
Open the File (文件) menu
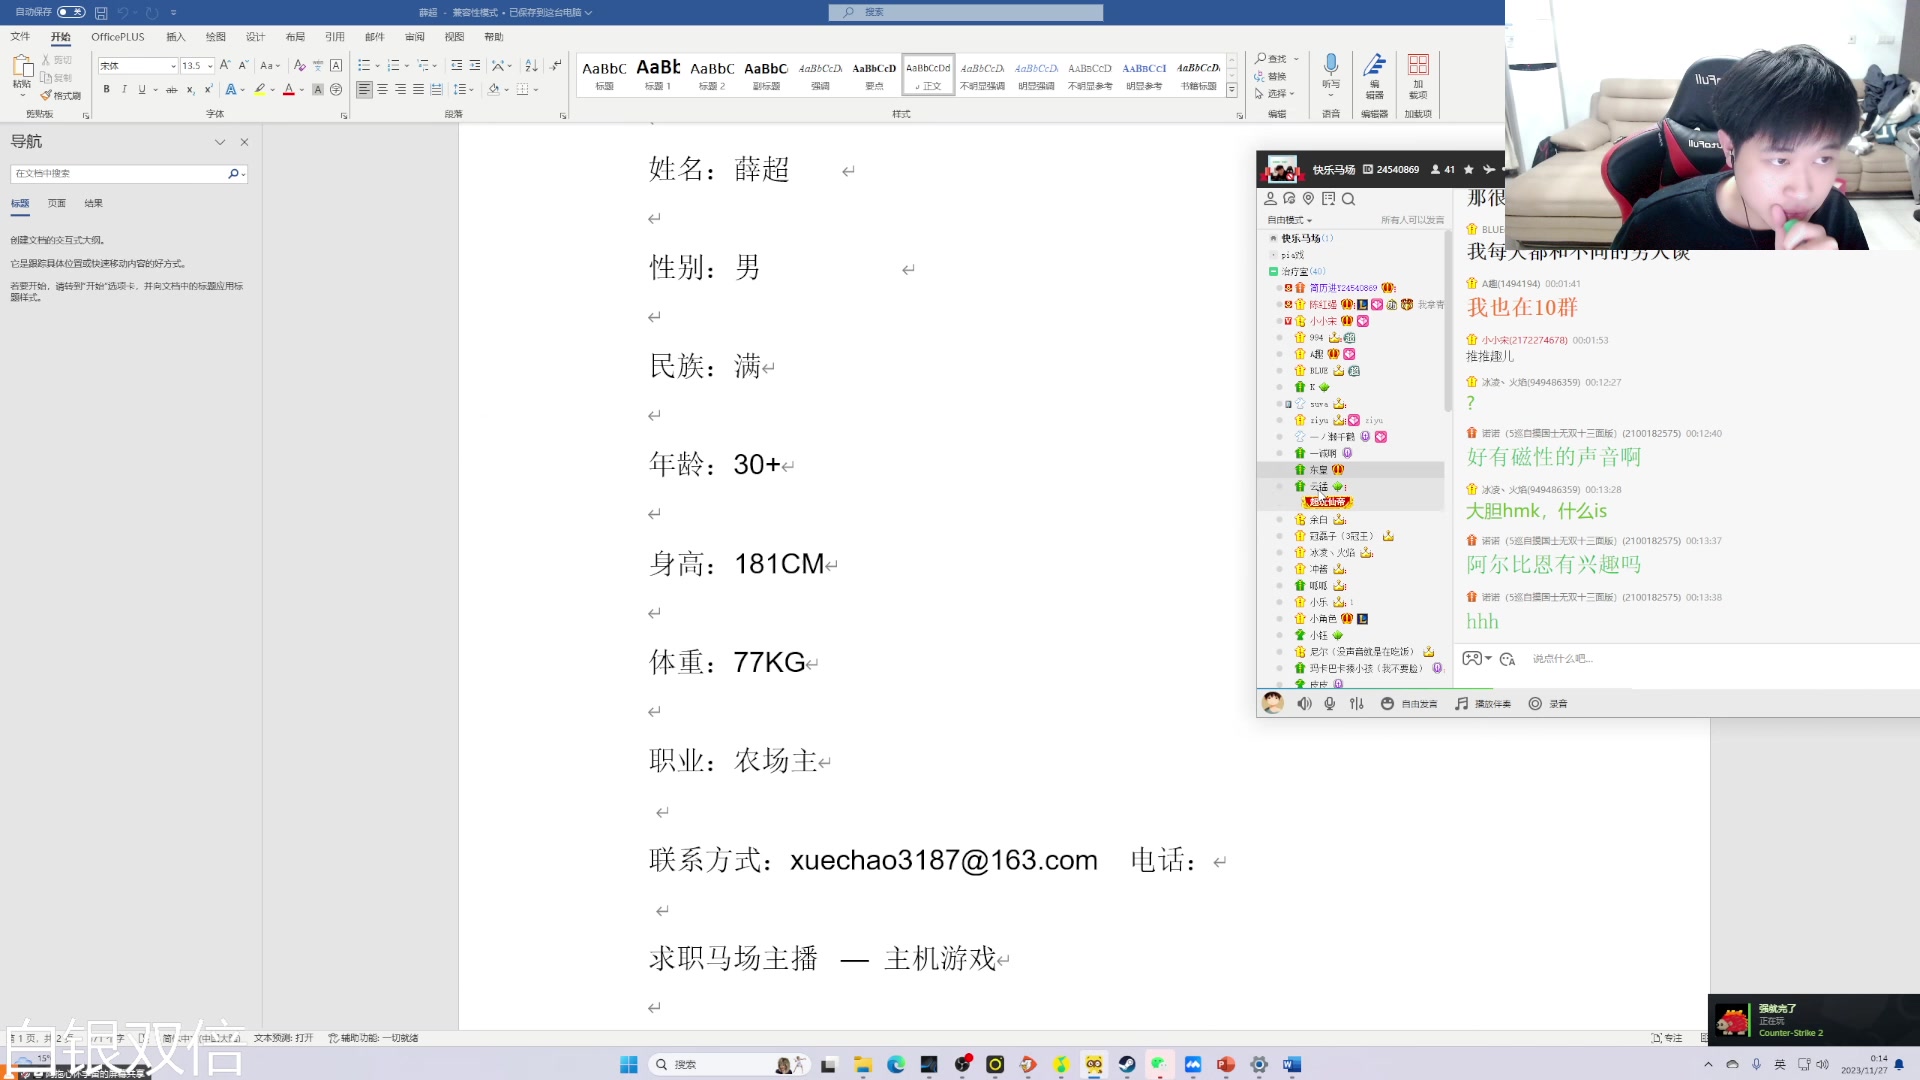pyautogui.click(x=20, y=37)
